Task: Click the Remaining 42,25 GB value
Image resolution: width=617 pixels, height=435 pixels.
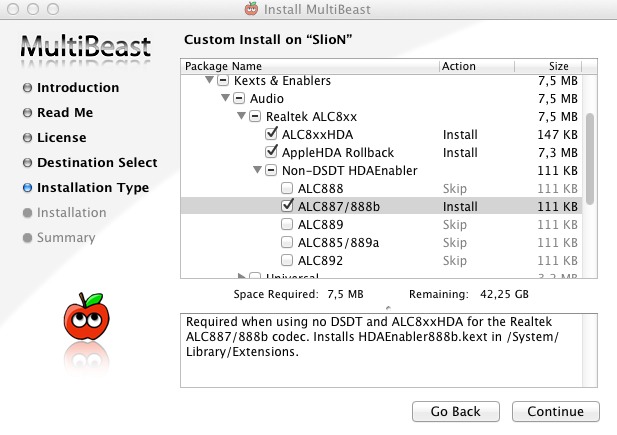Action: [x=504, y=294]
